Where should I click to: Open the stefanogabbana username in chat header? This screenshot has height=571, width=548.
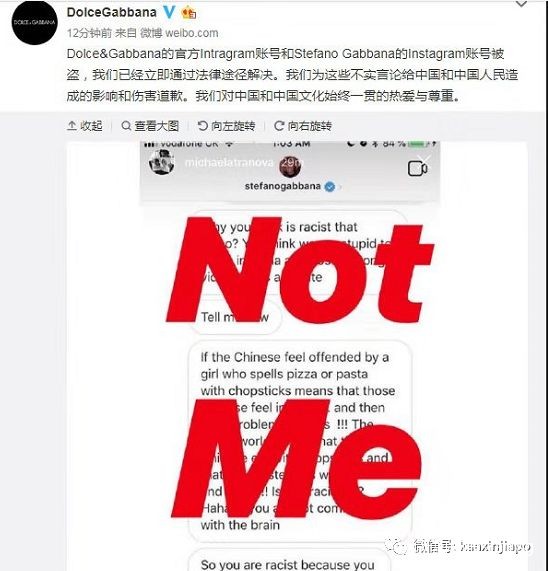[283, 186]
